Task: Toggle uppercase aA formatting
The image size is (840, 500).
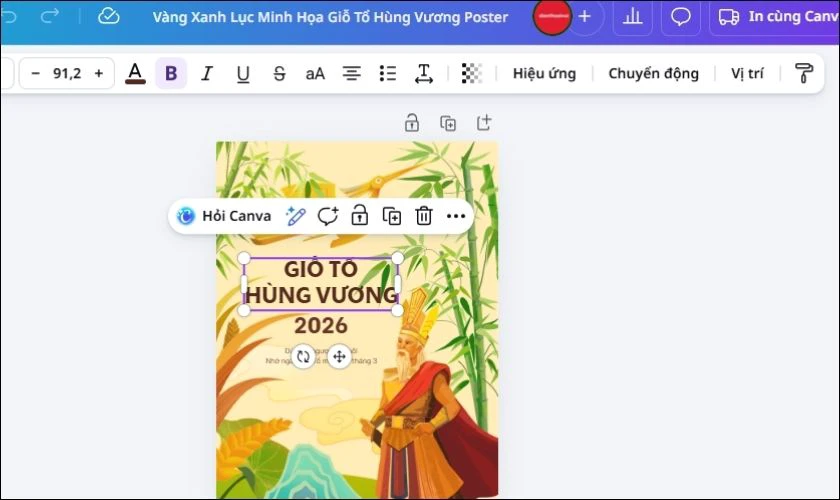Action: point(315,73)
